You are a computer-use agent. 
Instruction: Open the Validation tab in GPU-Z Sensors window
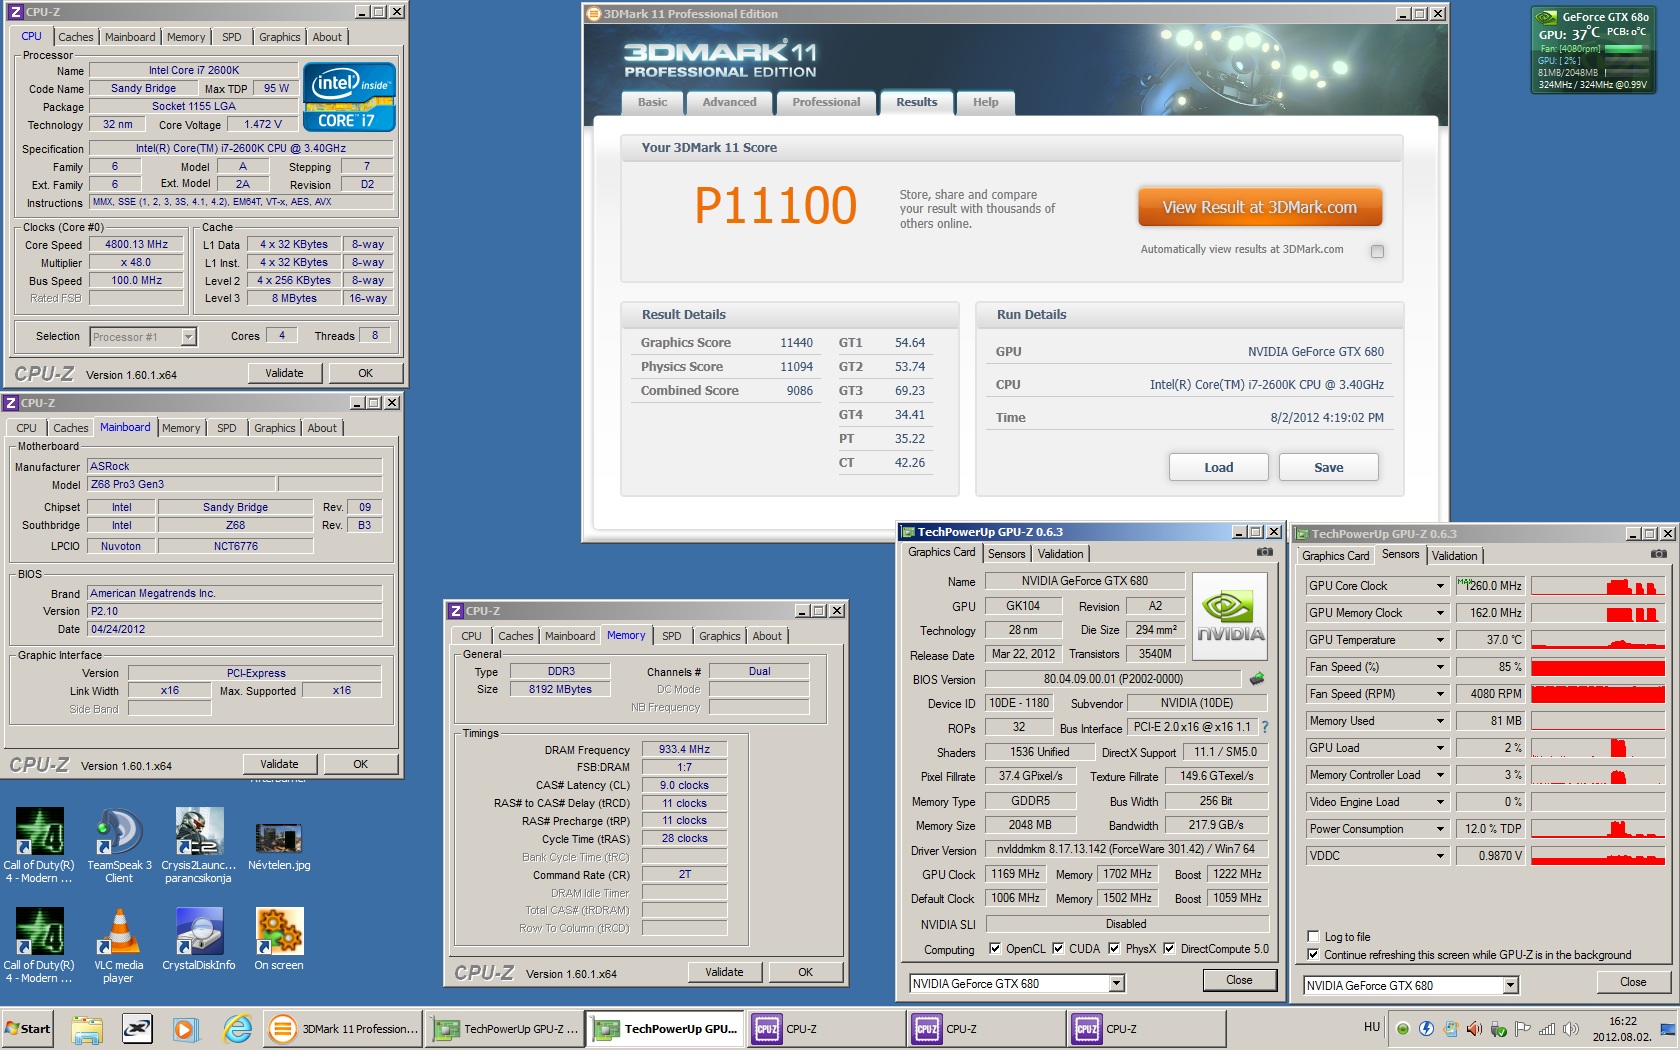coord(1454,556)
